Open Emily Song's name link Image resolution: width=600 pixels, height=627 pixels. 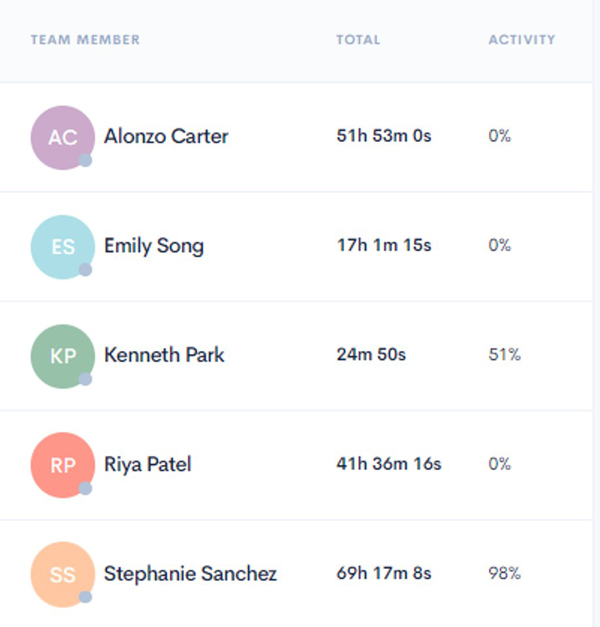click(154, 245)
